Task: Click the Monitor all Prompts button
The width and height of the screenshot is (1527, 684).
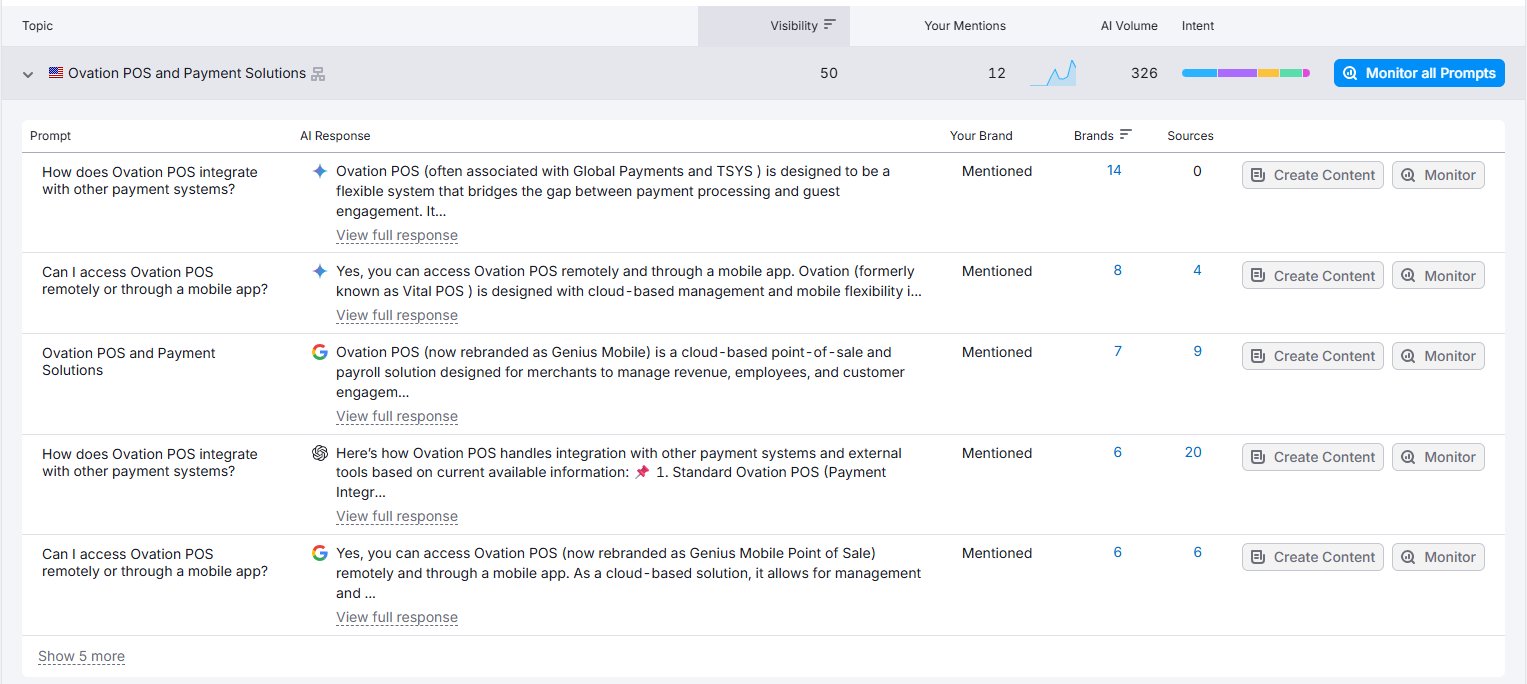Action: [1419, 73]
